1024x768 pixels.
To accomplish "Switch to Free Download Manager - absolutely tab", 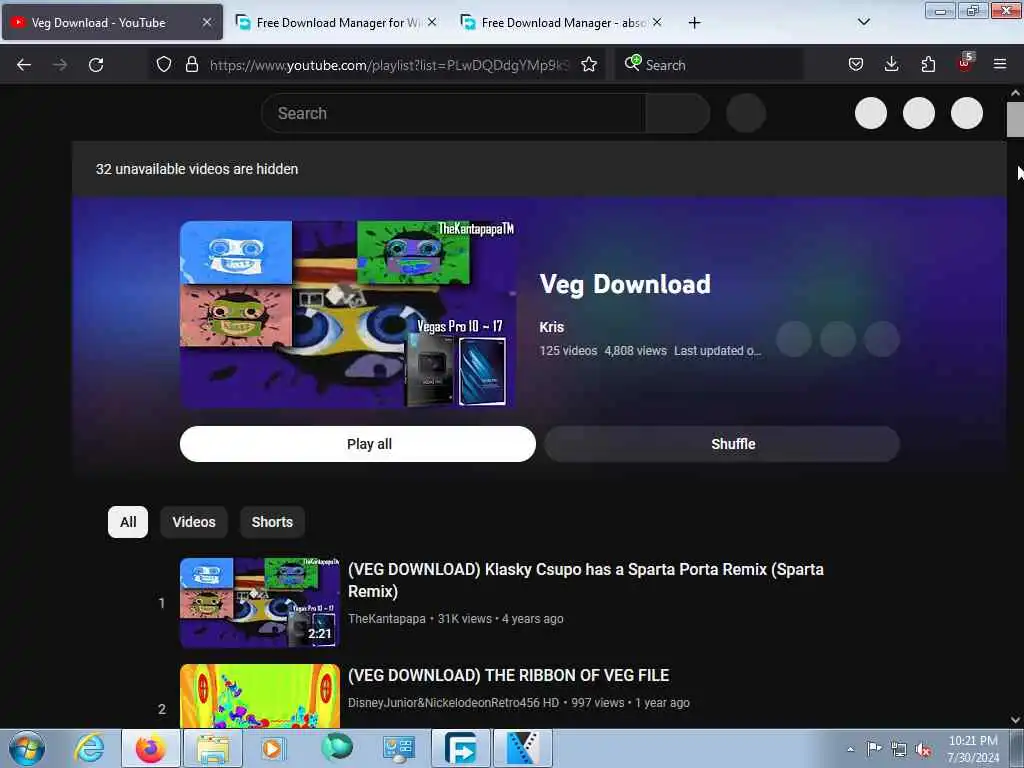I will 562,22.
